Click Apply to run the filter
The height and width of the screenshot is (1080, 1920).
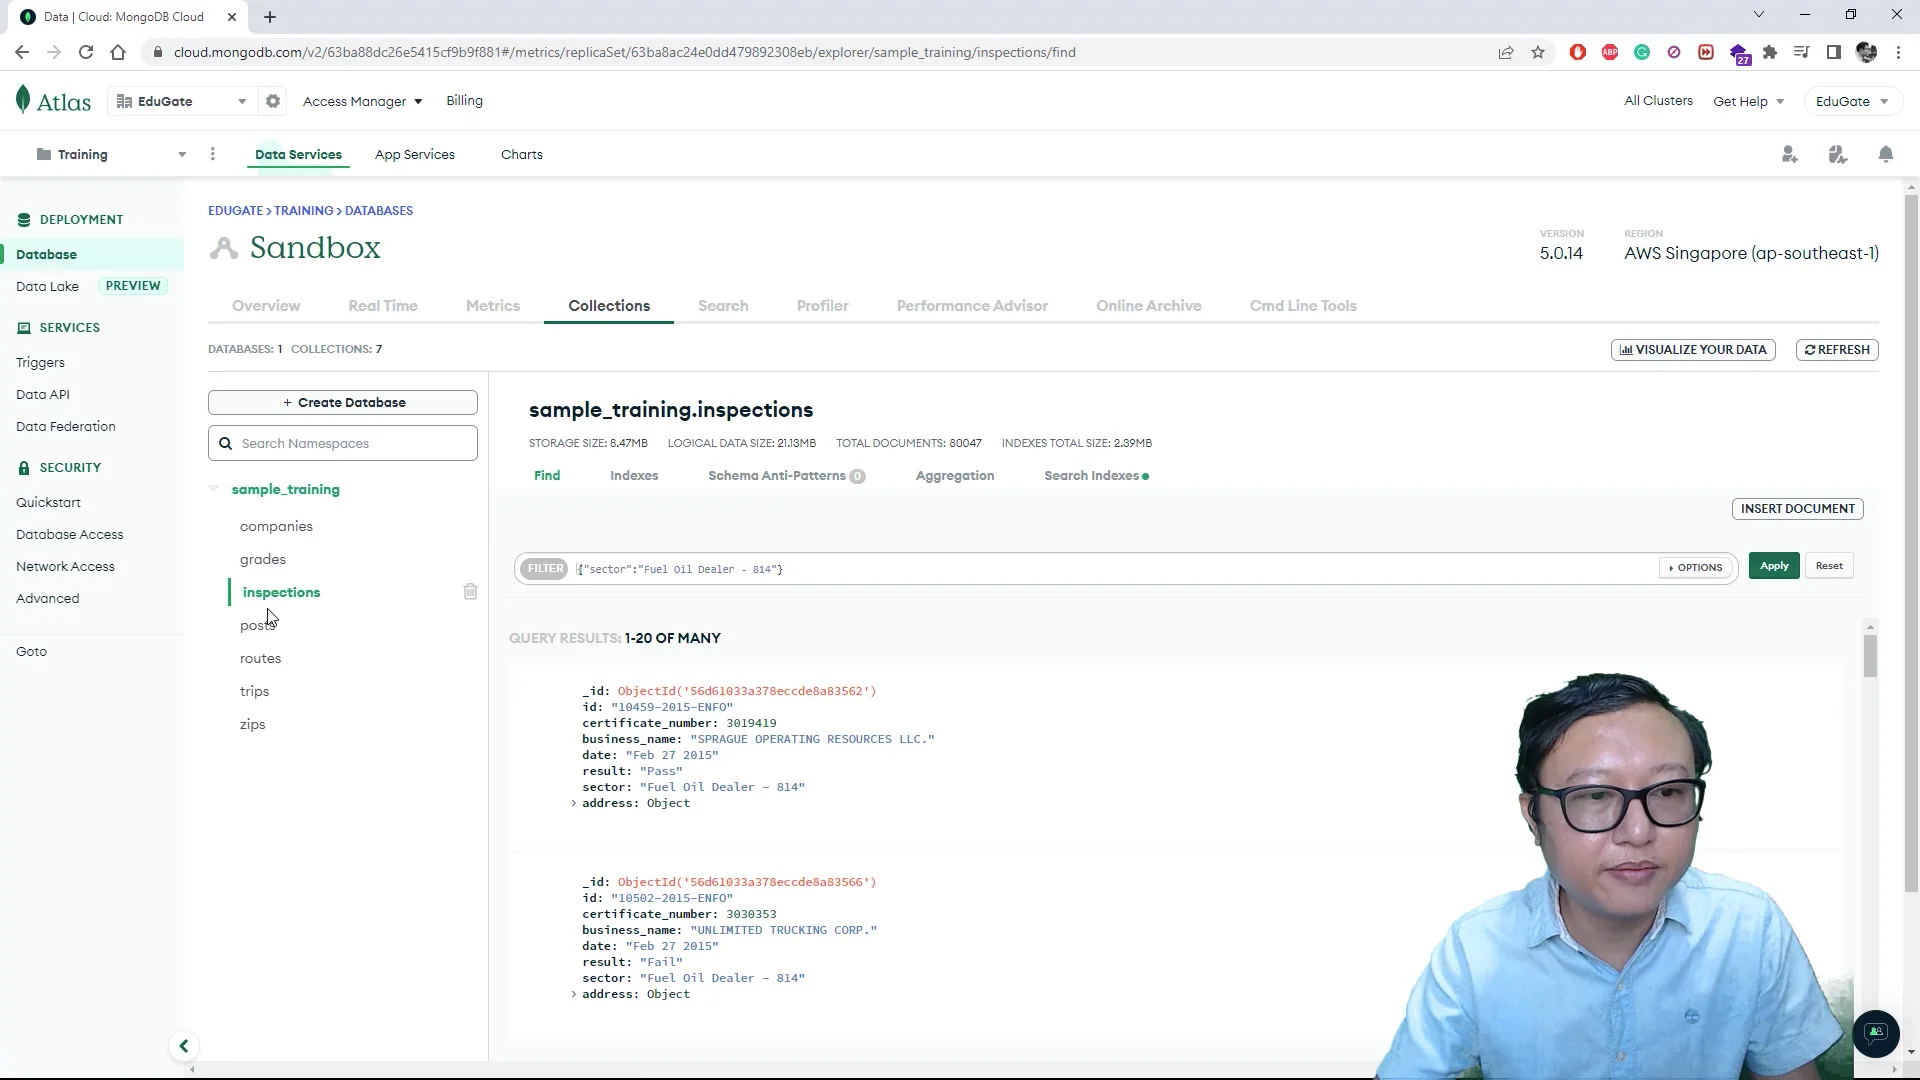[x=1773, y=566]
